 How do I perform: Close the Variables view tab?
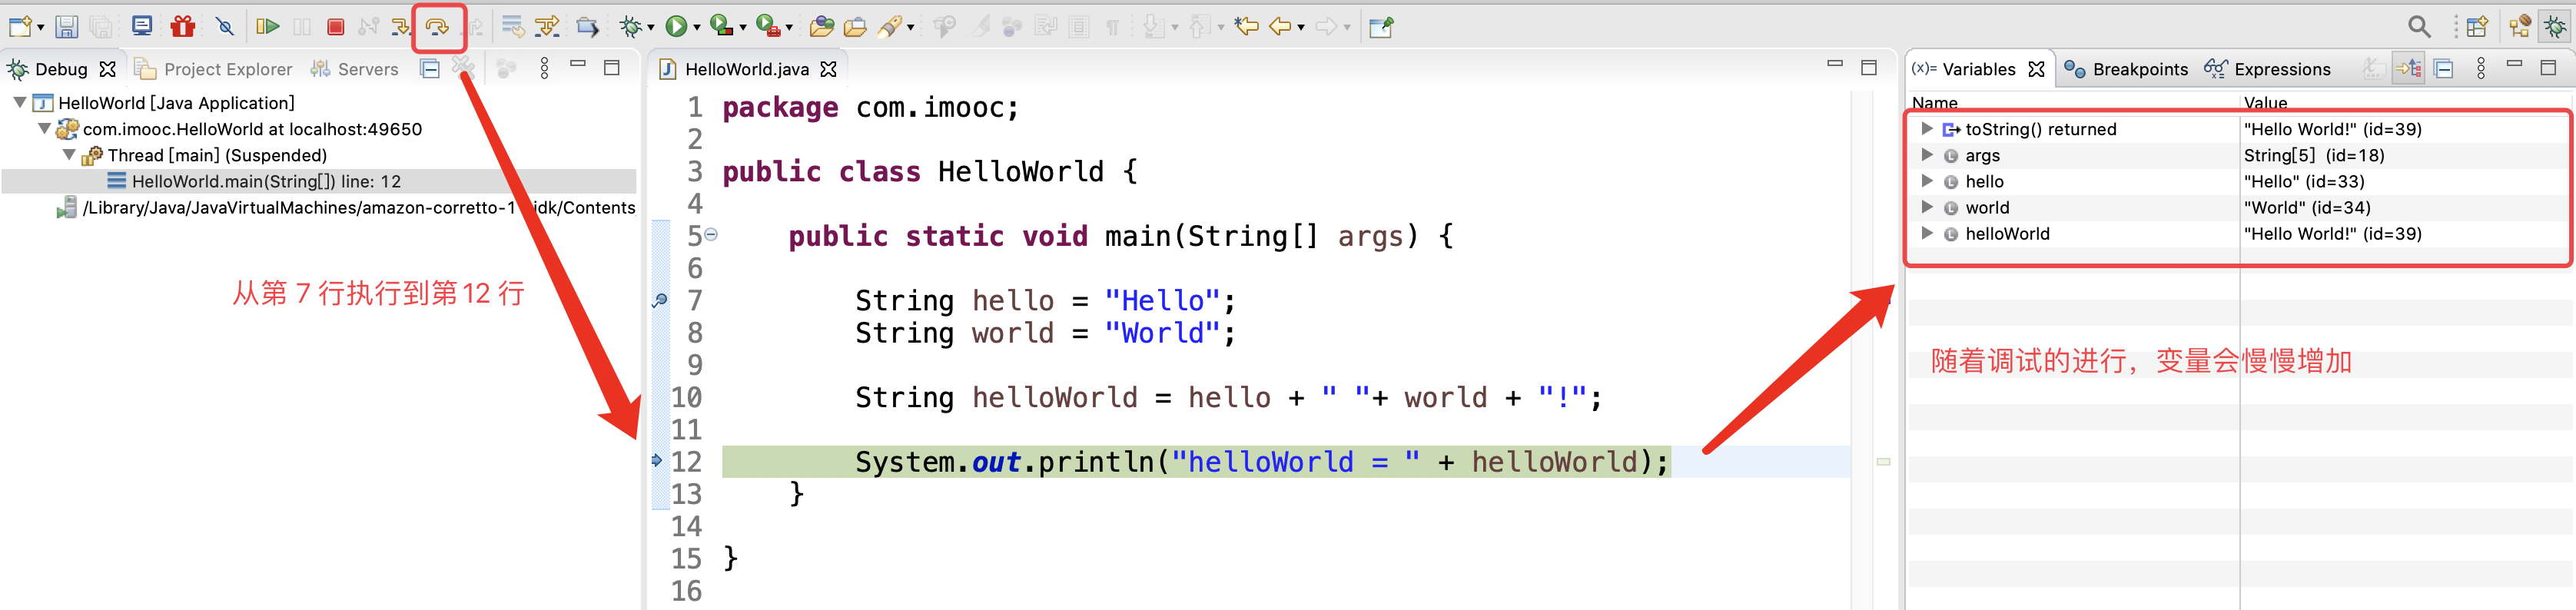coord(2036,69)
